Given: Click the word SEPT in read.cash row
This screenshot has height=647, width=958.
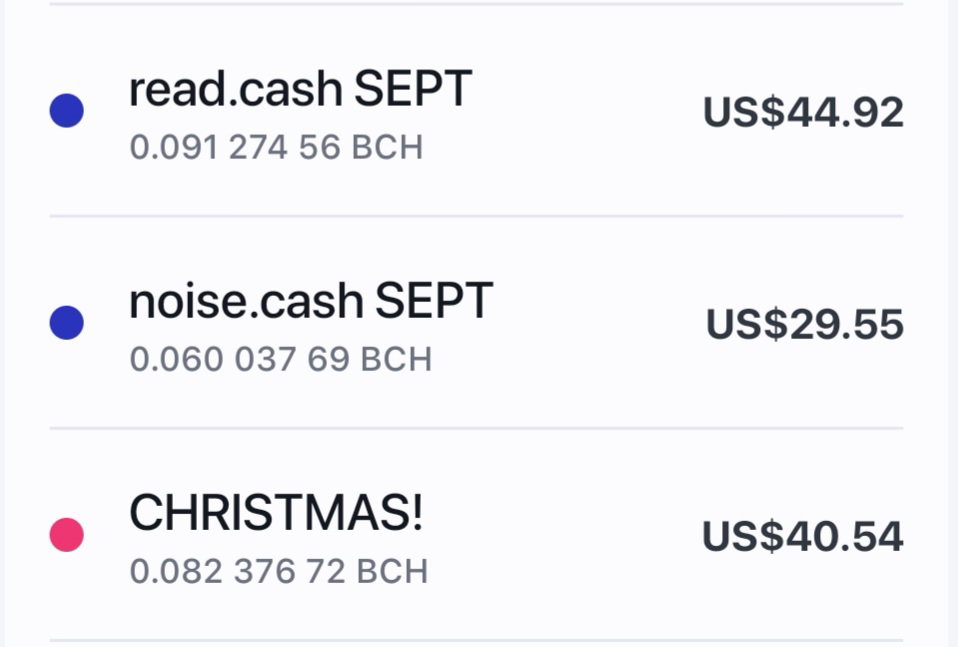Looking at the screenshot, I should coord(414,89).
